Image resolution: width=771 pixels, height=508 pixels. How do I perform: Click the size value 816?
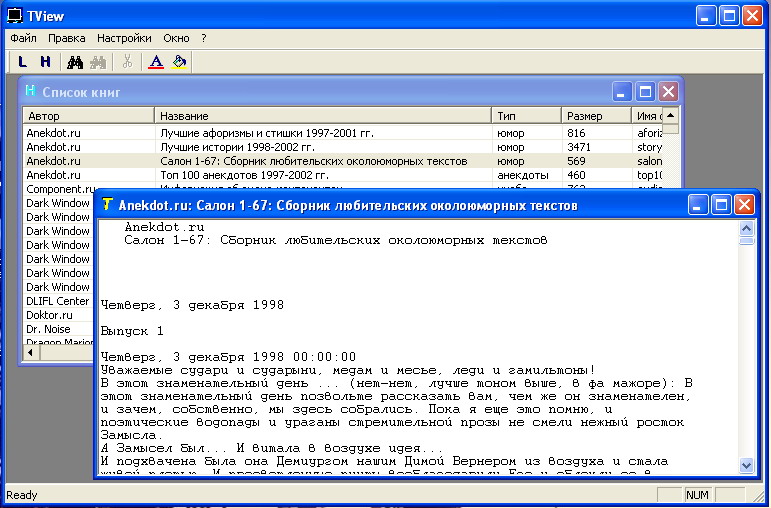tap(576, 133)
